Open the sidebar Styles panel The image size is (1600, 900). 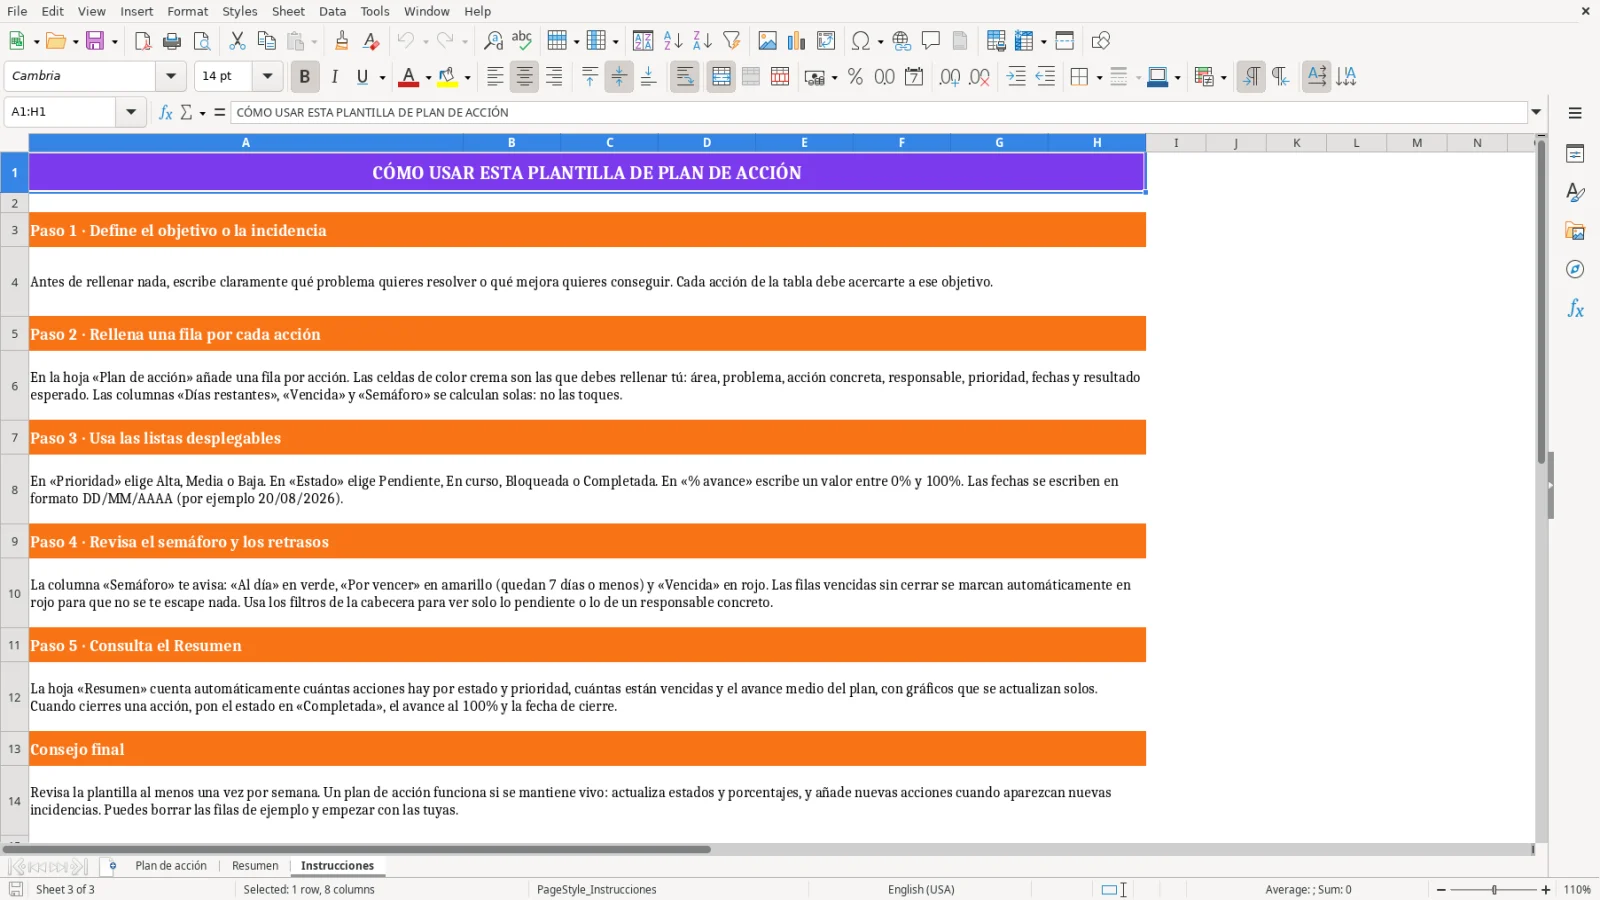click(x=1575, y=192)
